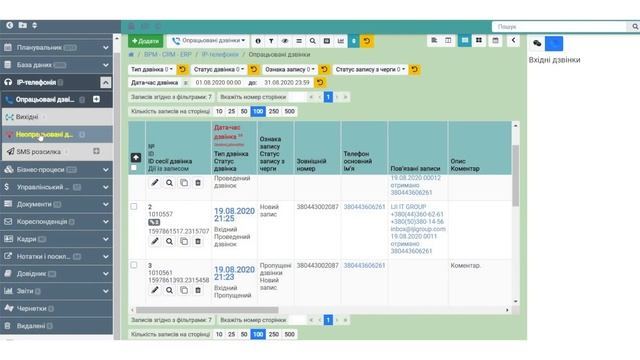Switch to the blue table view icon

click(x=464, y=40)
